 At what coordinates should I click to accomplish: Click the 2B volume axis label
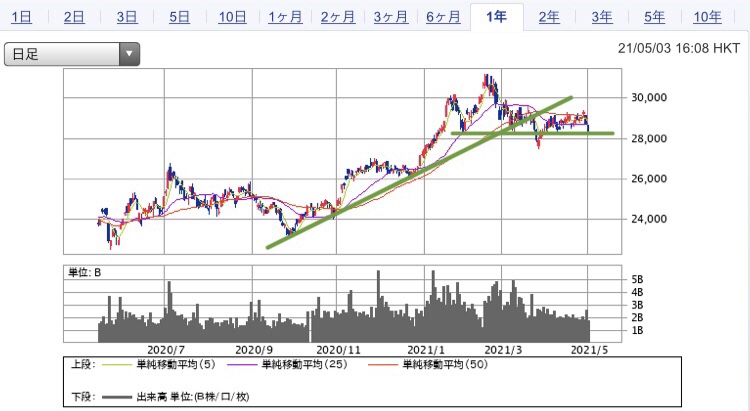(637, 317)
